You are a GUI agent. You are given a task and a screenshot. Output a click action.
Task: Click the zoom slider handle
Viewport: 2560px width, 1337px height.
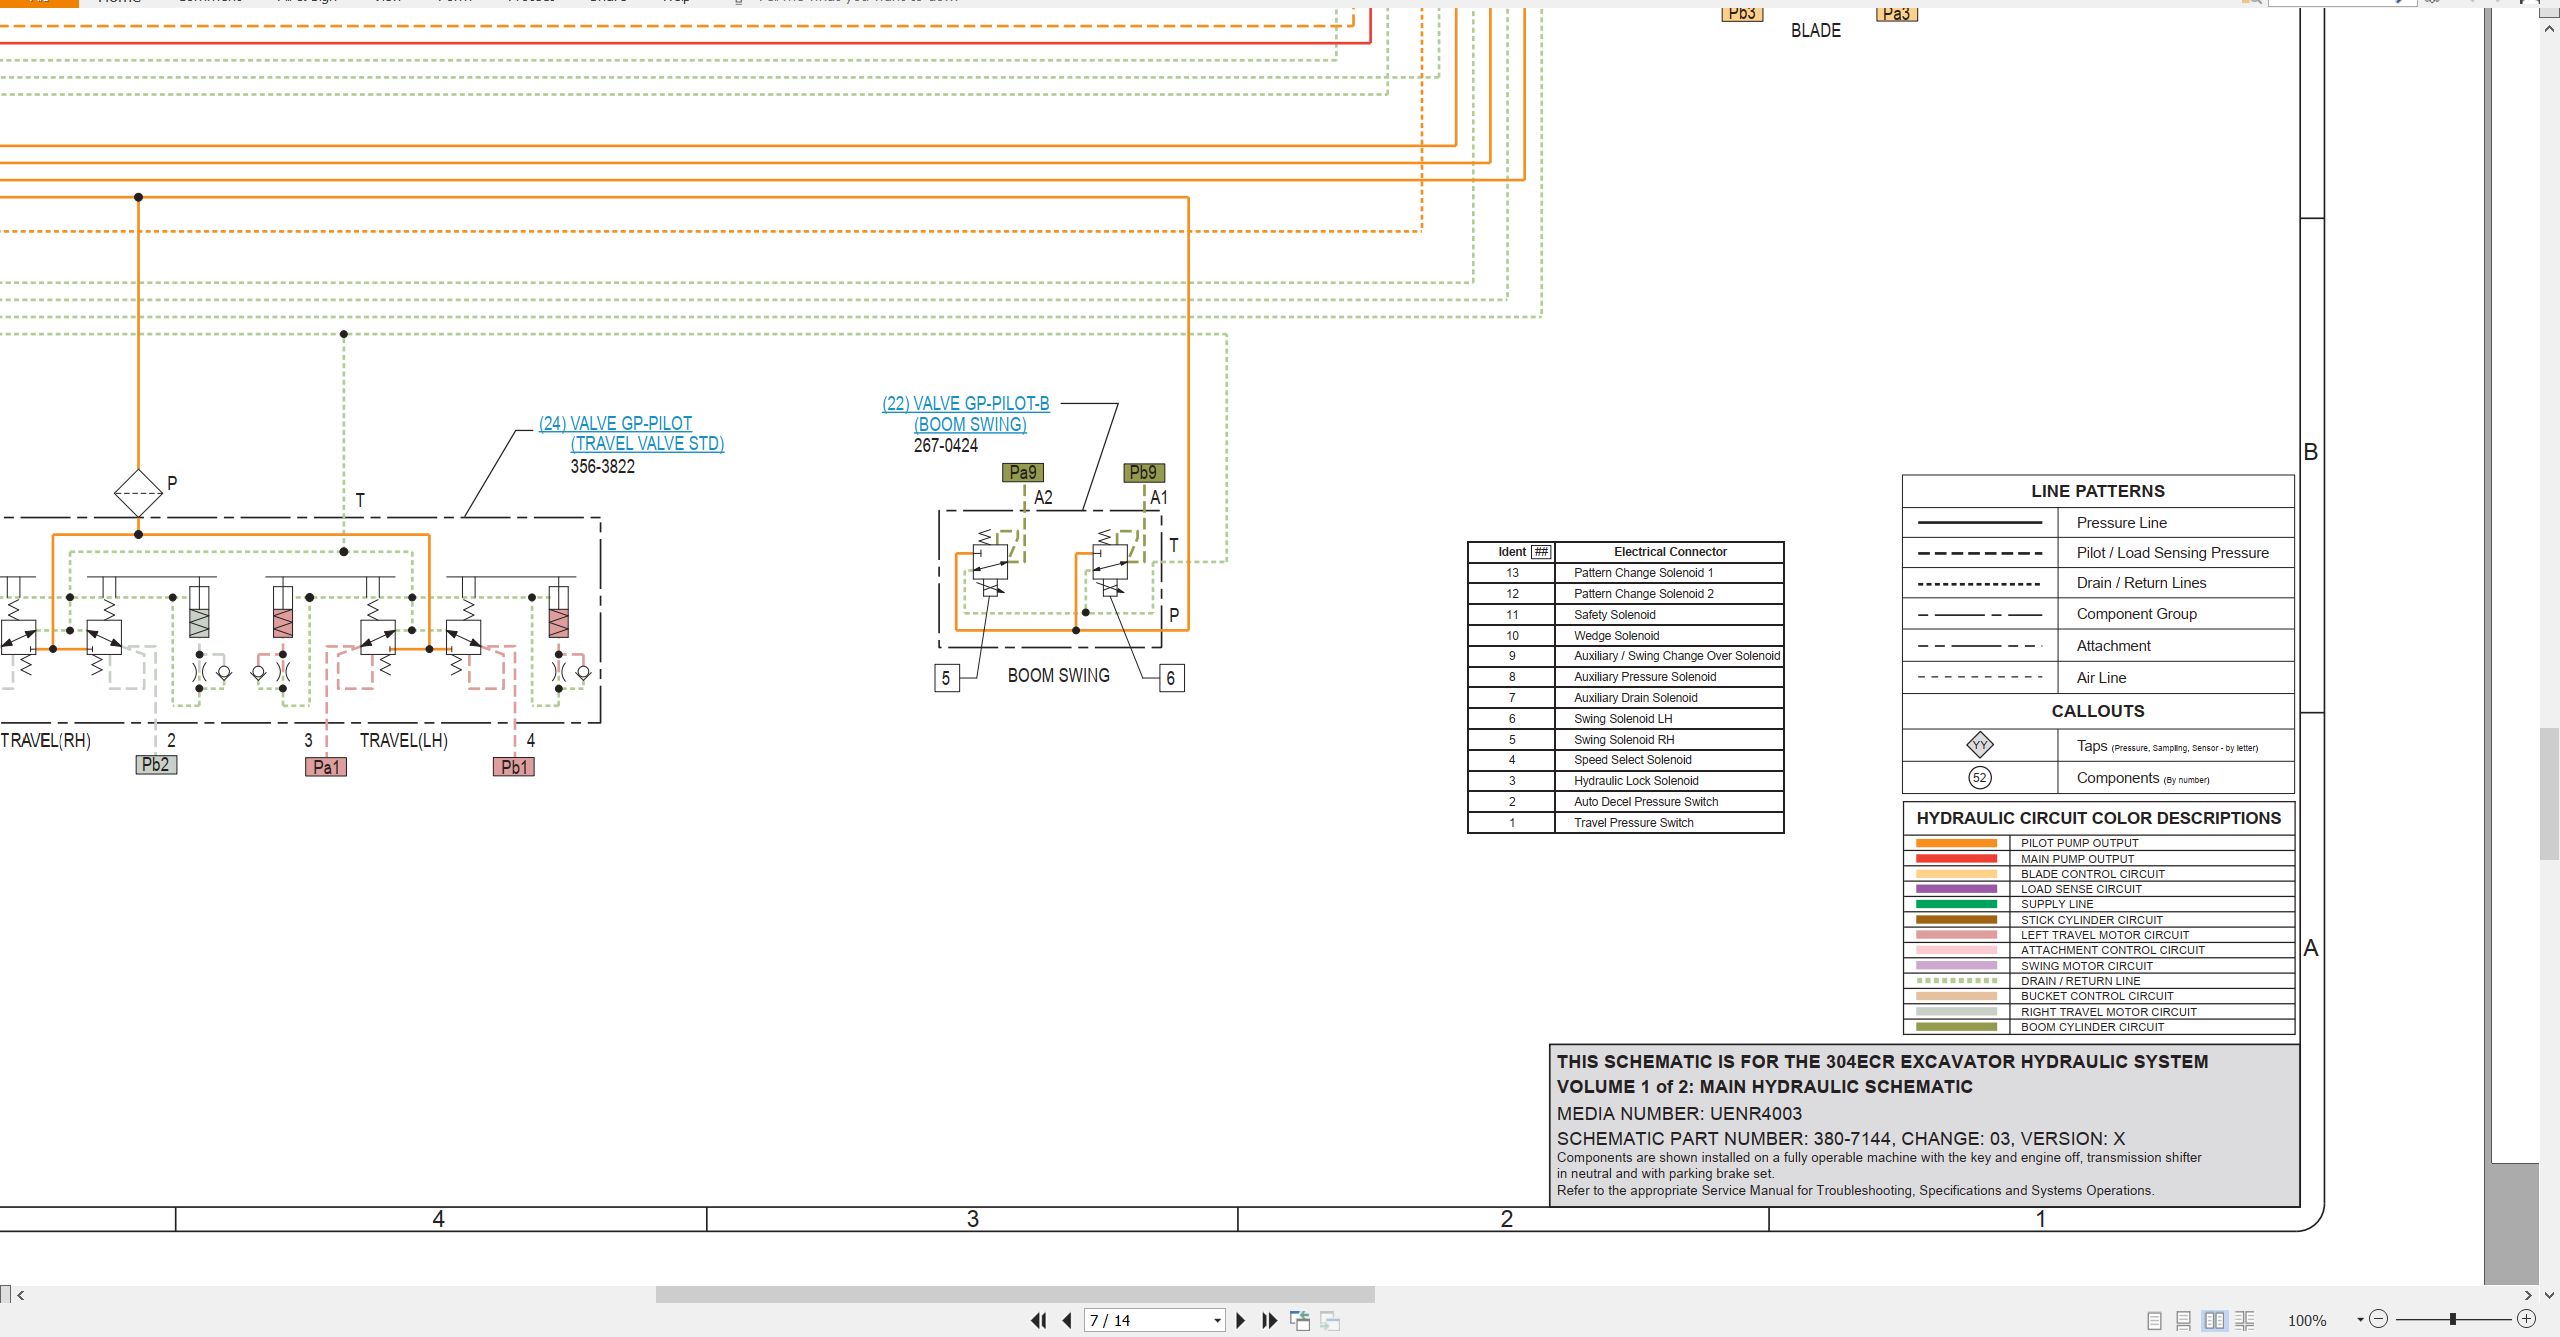(2453, 1319)
